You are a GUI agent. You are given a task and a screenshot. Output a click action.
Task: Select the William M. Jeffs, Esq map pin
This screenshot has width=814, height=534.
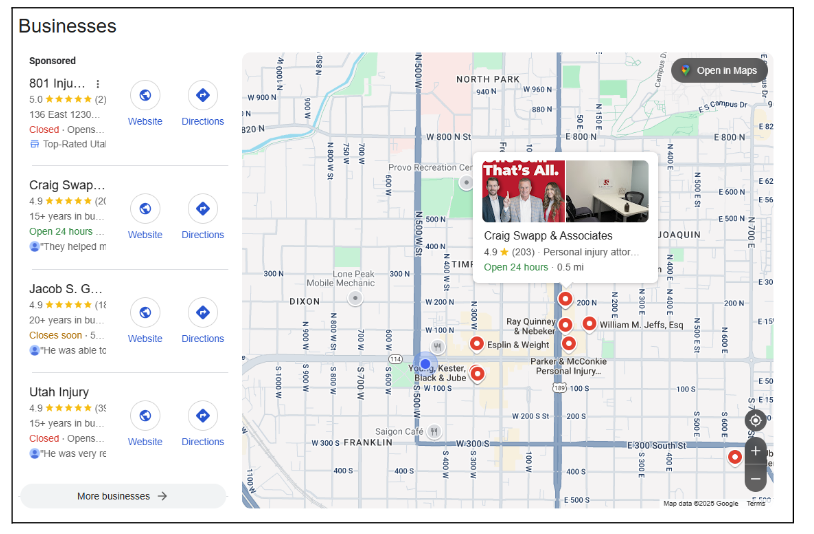point(589,324)
